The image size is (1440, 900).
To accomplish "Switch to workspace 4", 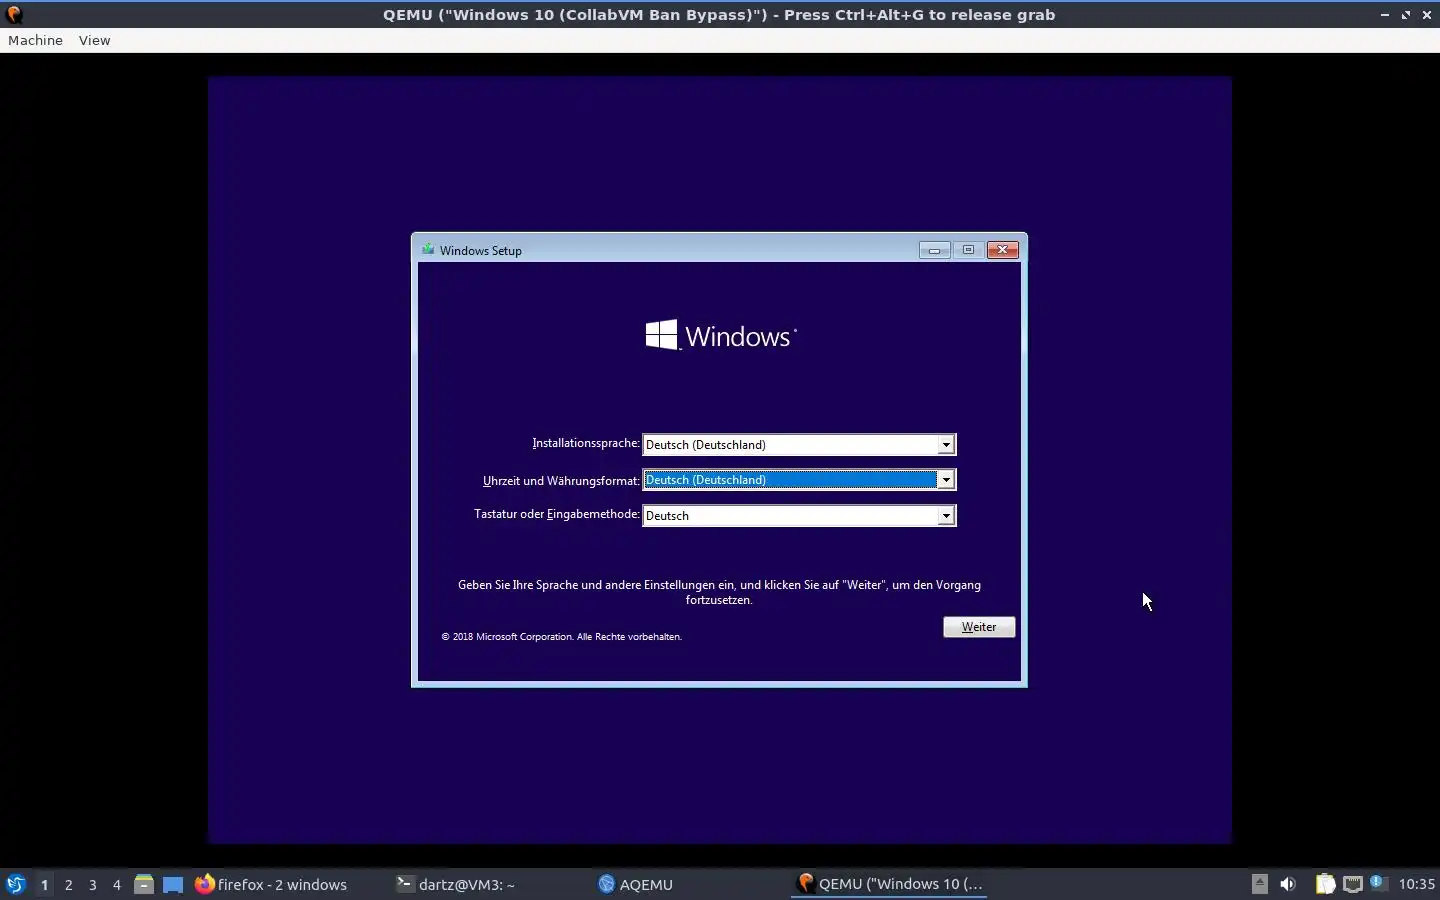I will [116, 884].
